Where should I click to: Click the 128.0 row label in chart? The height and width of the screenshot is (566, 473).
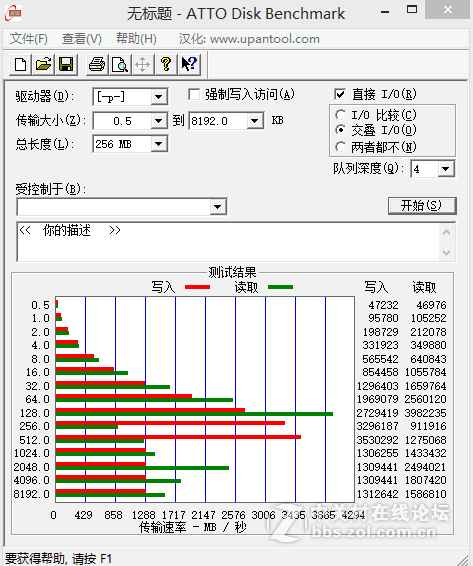tap(35, 413)
